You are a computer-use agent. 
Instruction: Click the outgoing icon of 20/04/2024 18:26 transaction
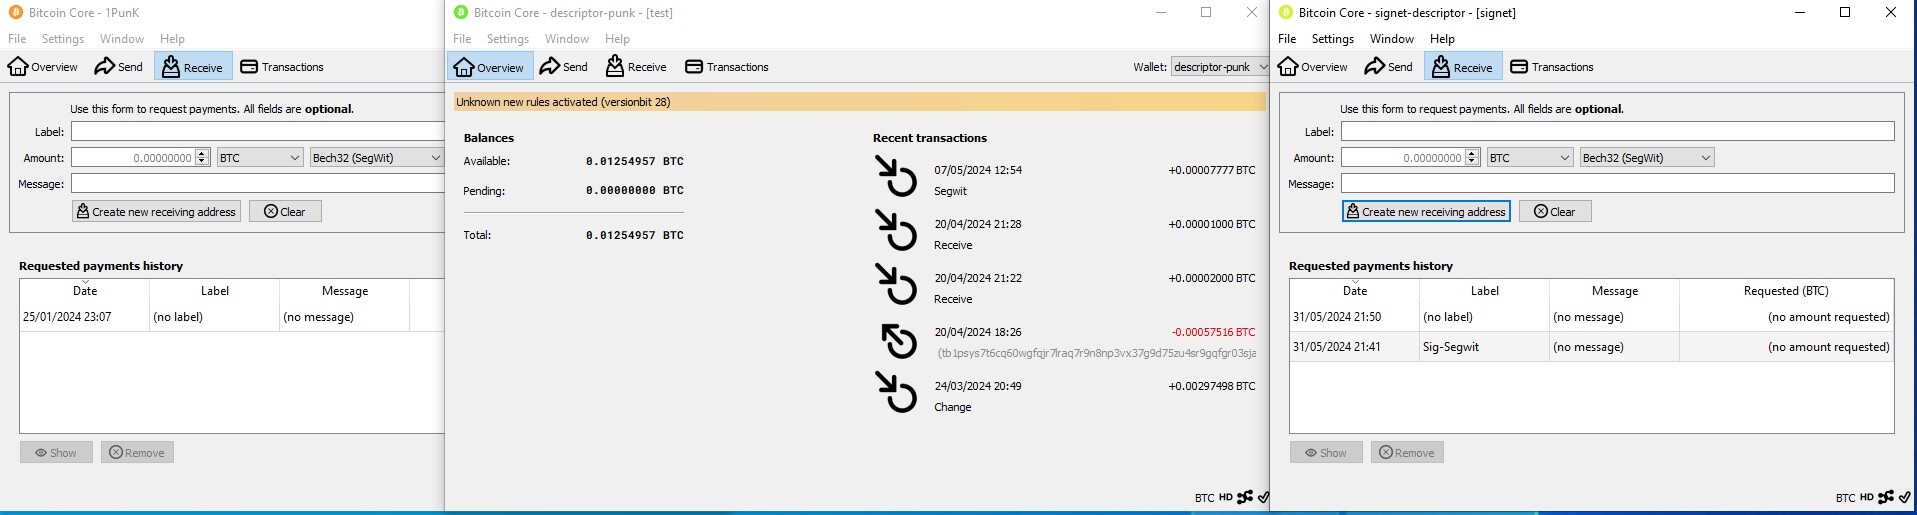898,340
